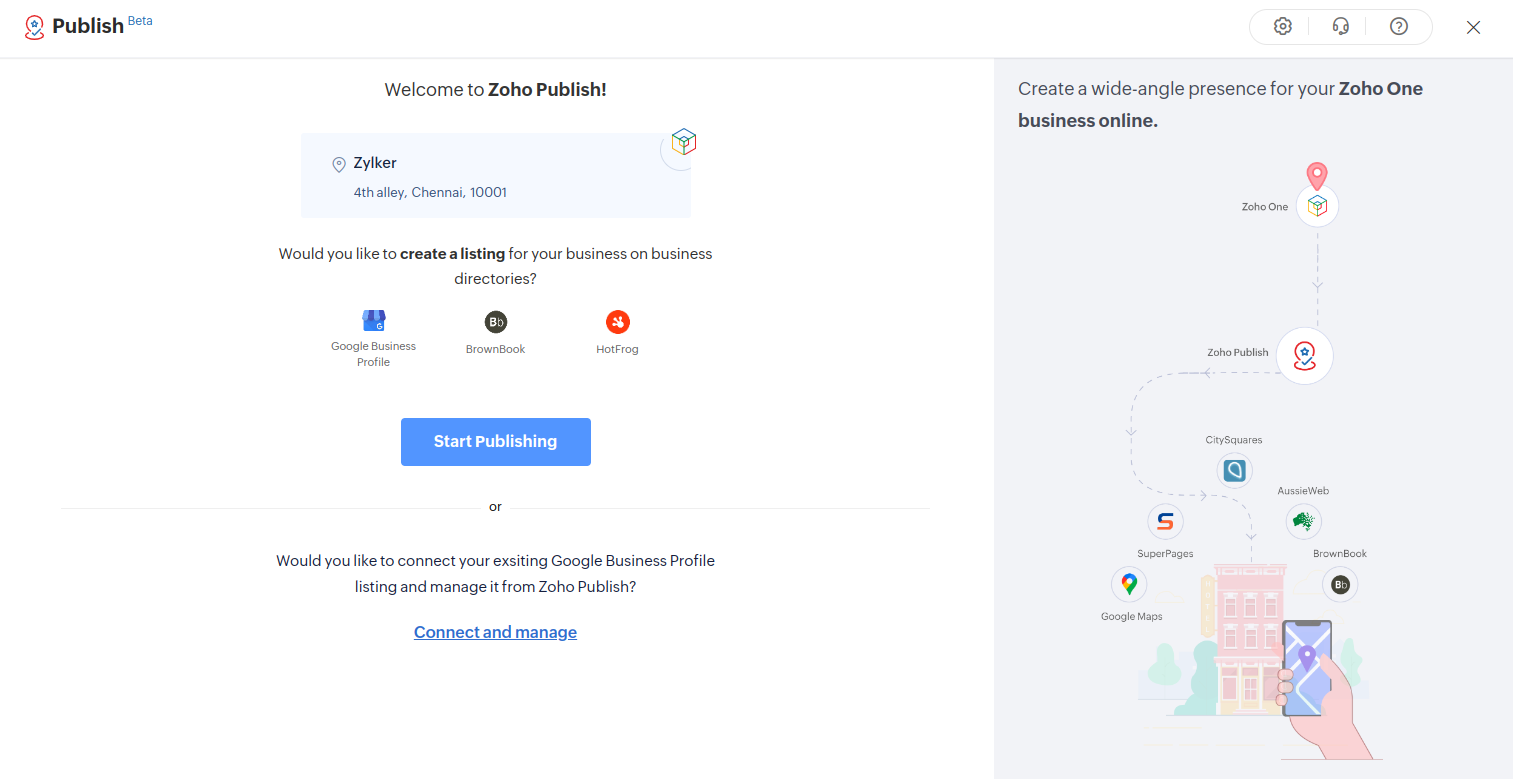Select the HotFrog icon
This screenshot has width=1513, height=779.
tap(617, 322)
